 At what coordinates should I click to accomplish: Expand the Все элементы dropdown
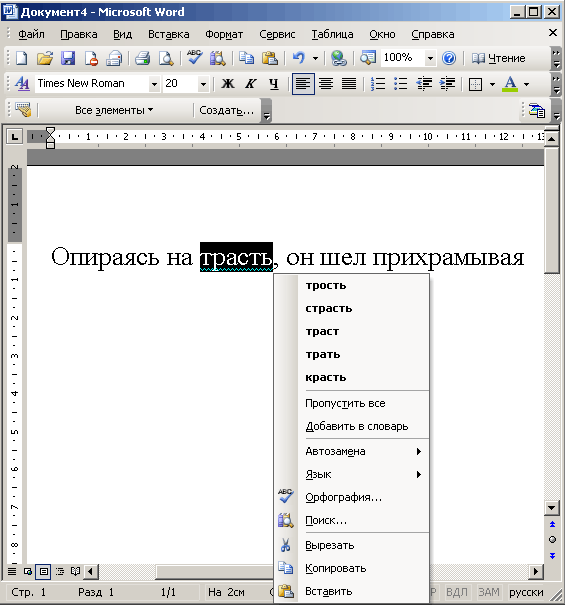(114, 110)
